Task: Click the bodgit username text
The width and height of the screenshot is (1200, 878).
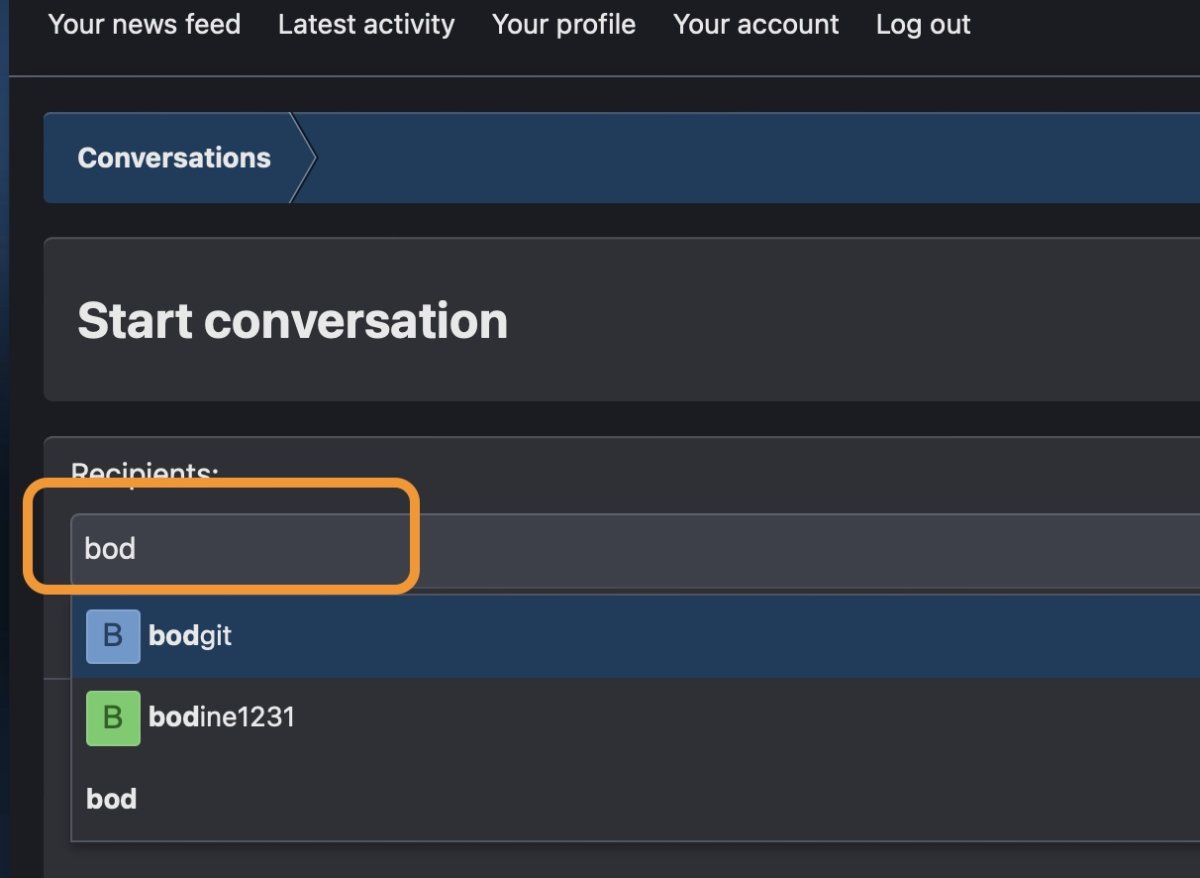Action: coord(190,636)
